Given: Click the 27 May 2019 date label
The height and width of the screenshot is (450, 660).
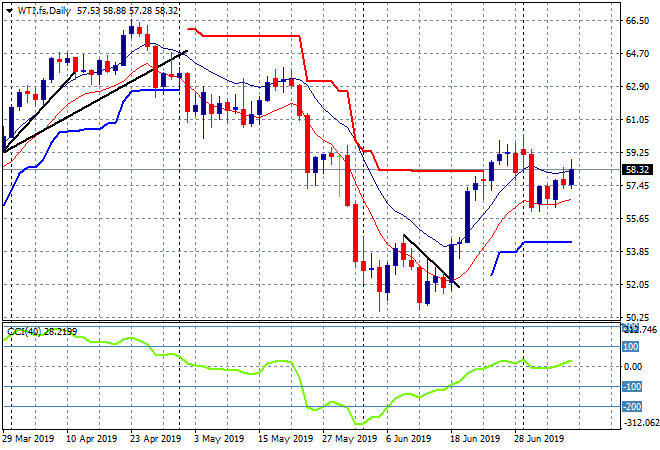Looking at the screenshot, I should (350, 439).
